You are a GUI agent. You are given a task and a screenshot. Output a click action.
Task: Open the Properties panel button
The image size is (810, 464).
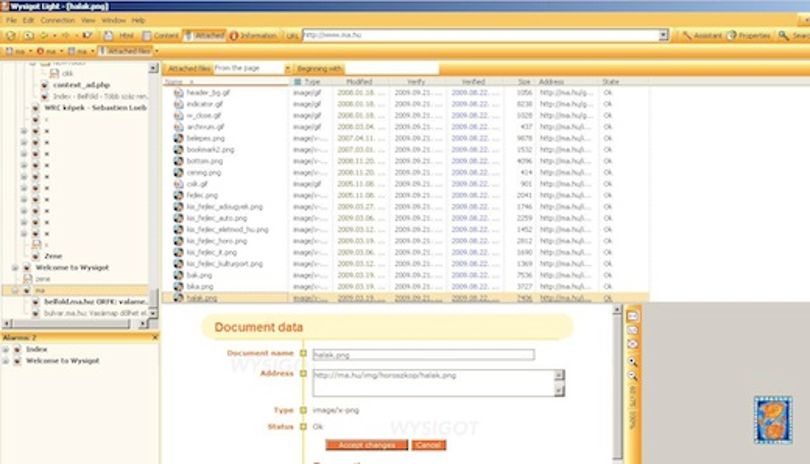749,36
